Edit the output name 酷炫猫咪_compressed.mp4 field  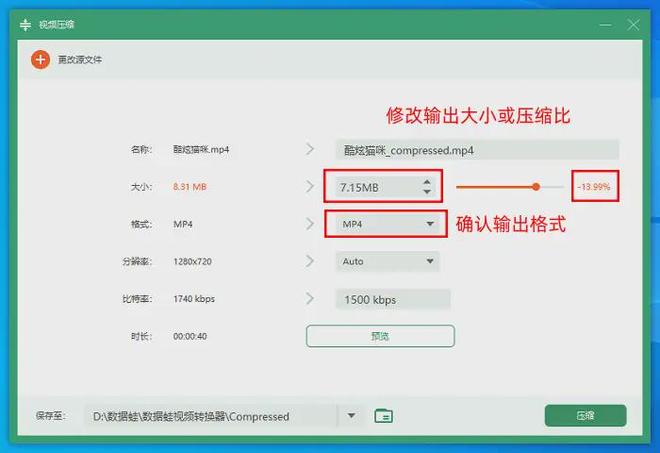tap(477, 150)
